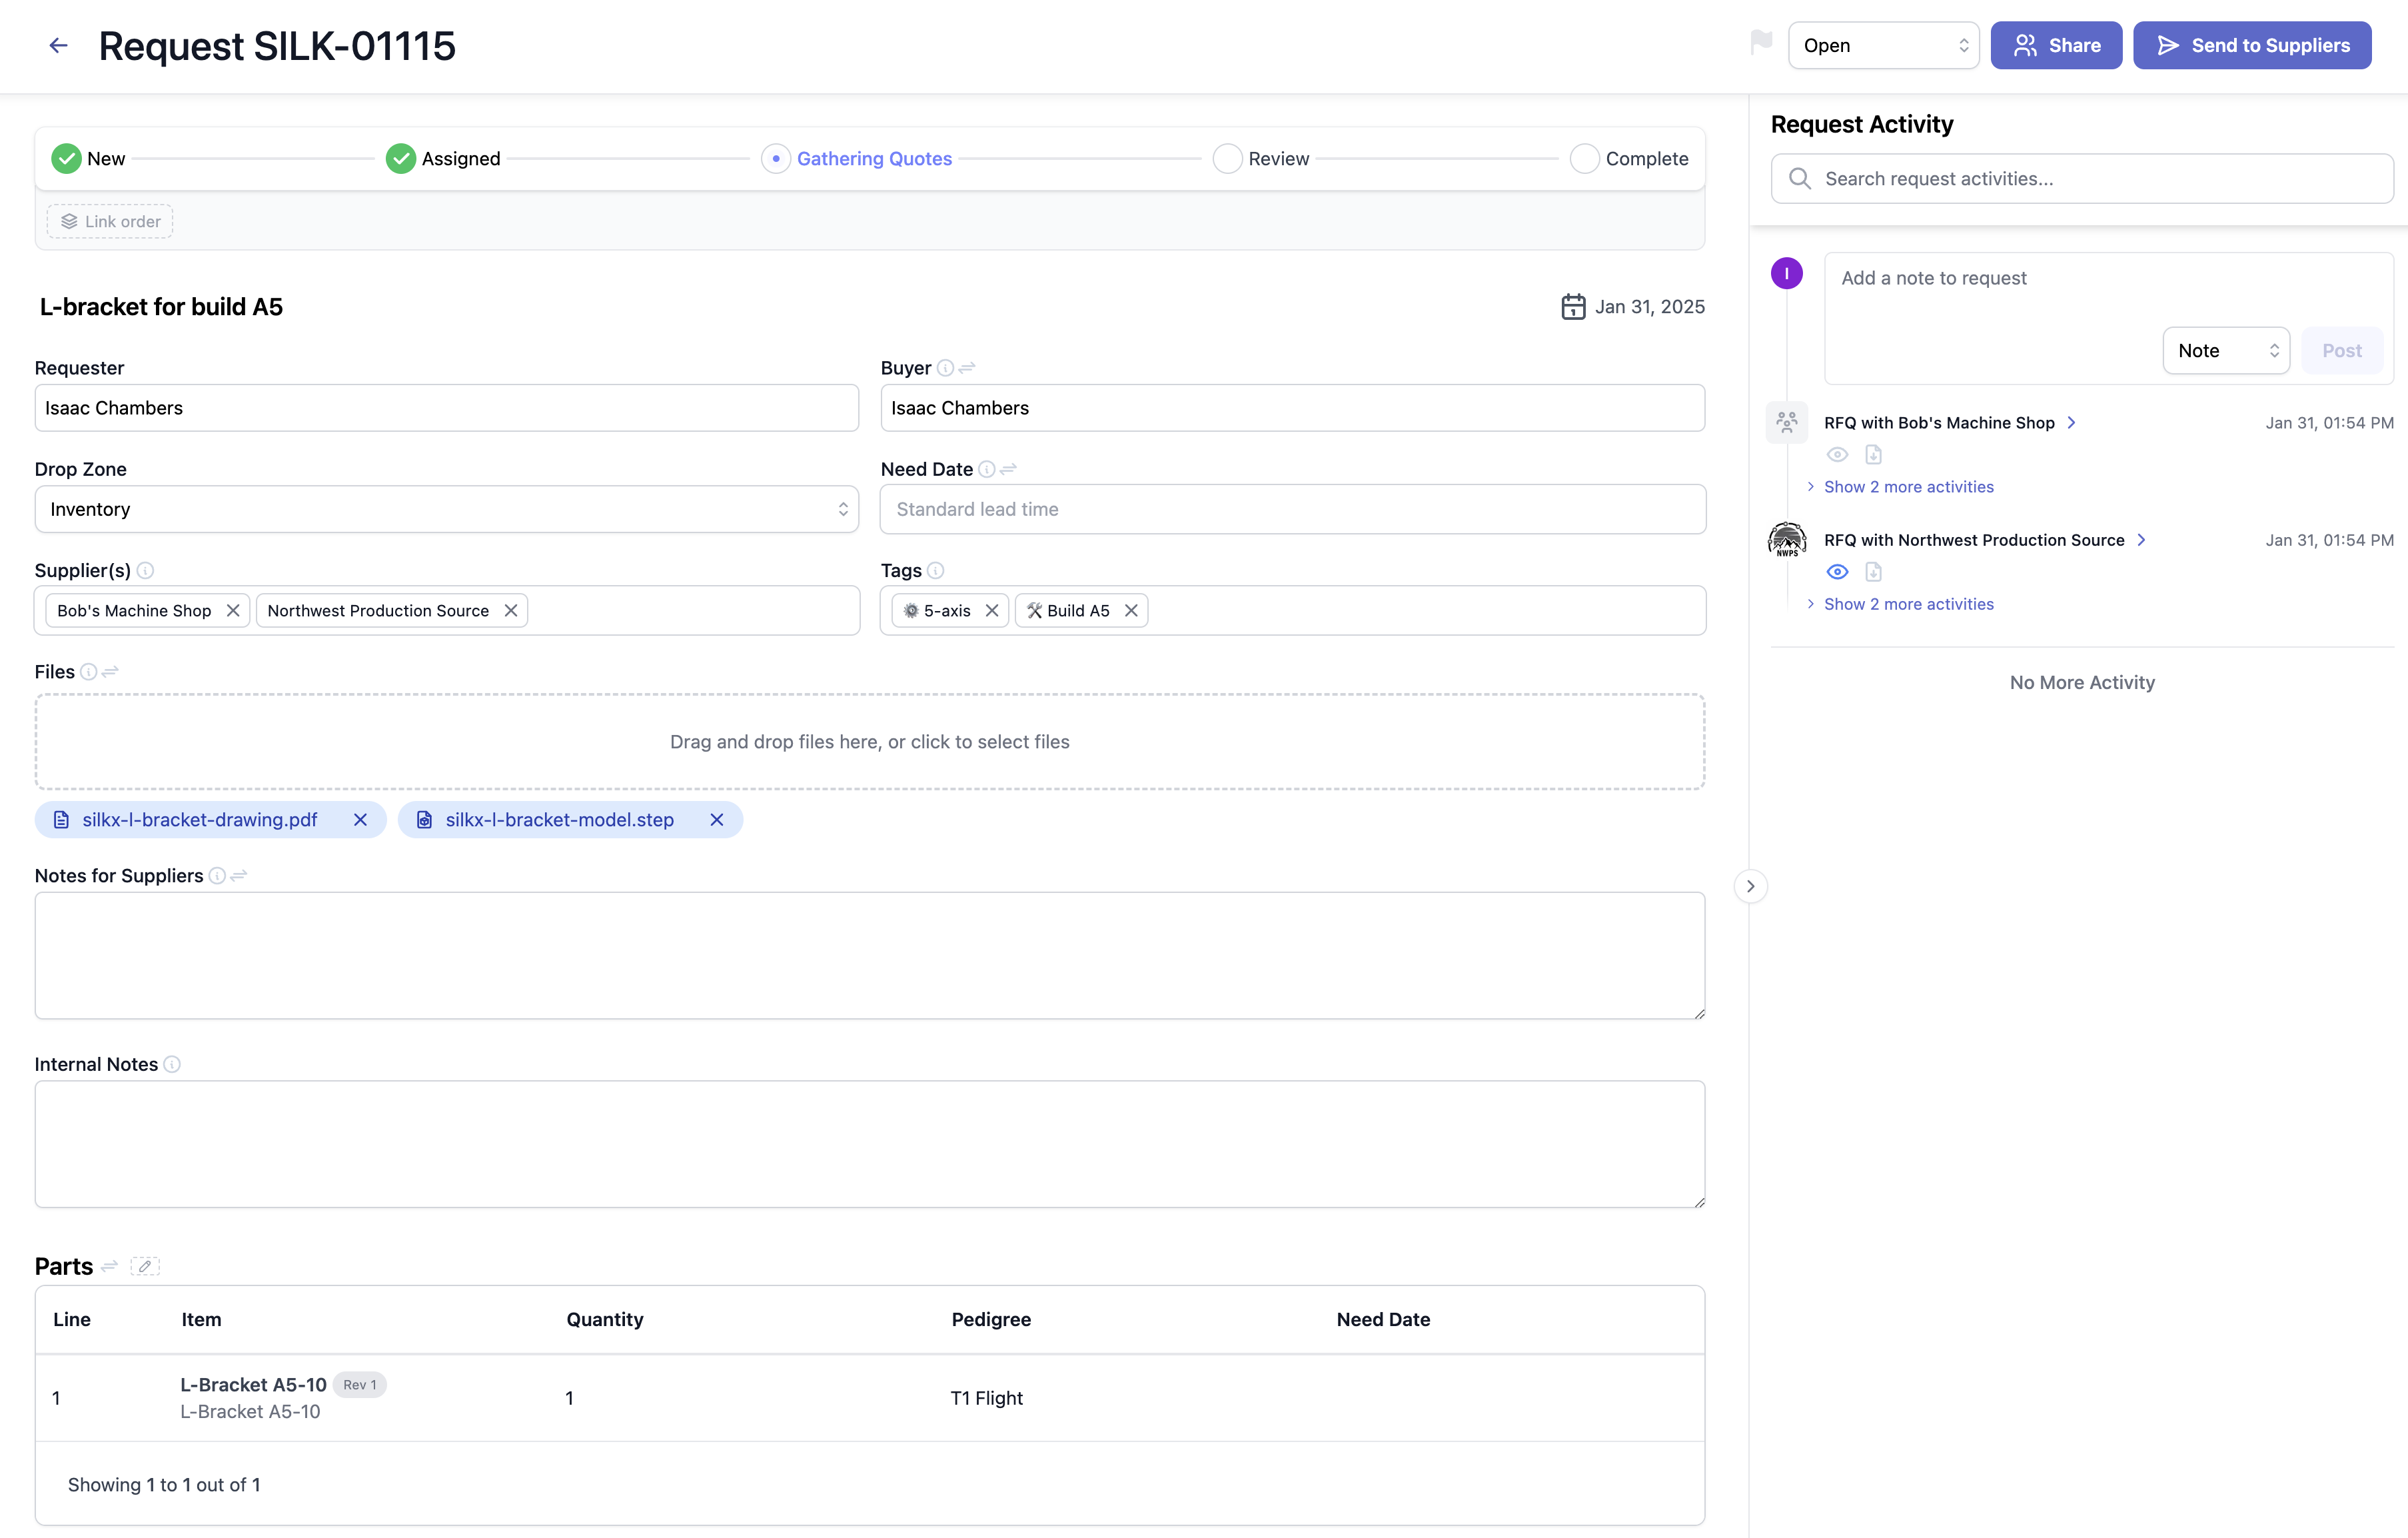
Task: Remove Bob's Machine Shop supplier chip
Action: pos(233,610)
